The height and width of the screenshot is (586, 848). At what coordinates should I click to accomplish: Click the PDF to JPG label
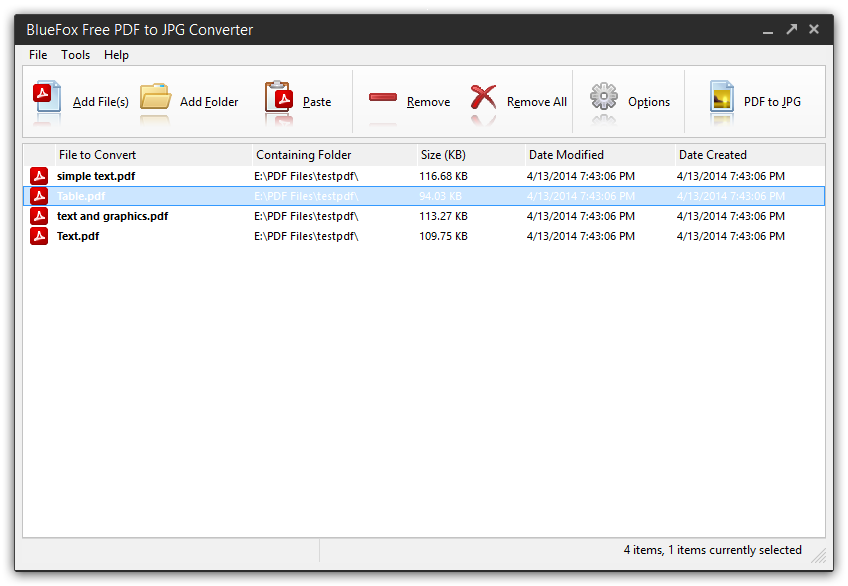(772, 102)
